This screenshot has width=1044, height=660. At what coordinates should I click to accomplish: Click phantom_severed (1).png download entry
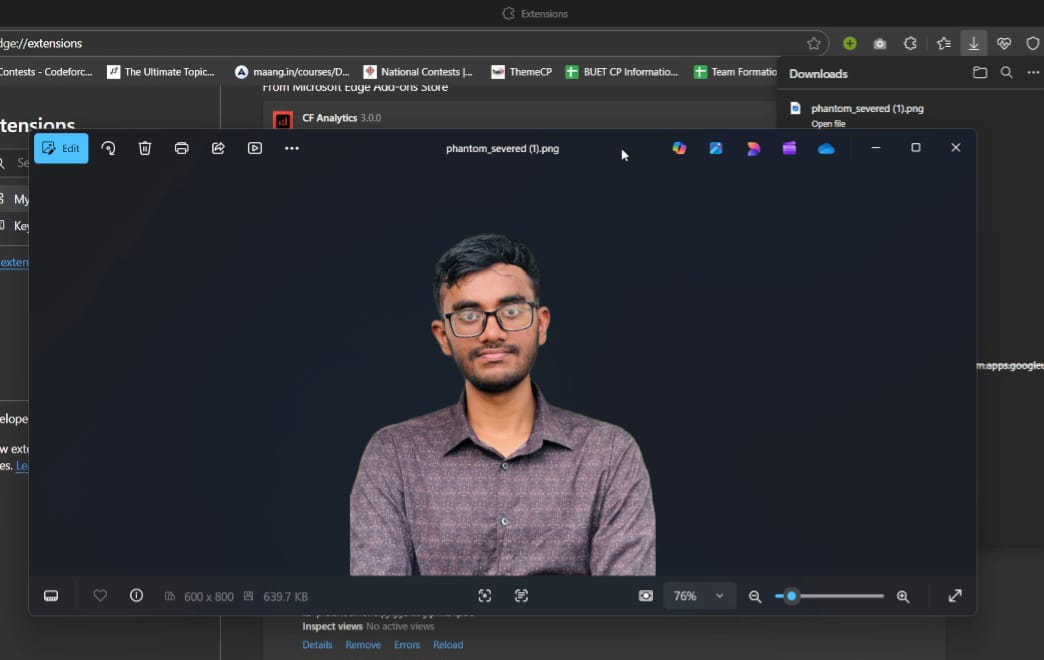coord(867,108)
